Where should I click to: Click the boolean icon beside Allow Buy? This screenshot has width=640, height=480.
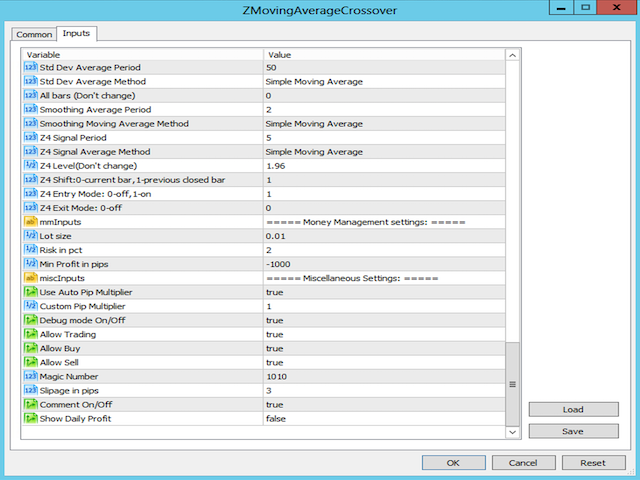coord(31,349)
